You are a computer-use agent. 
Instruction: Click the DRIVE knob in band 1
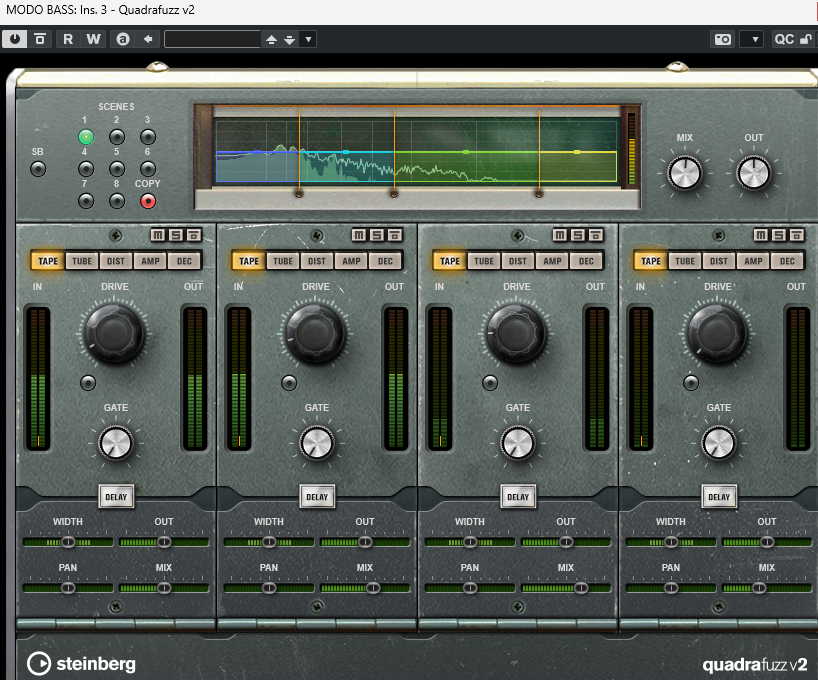(114, 333)
